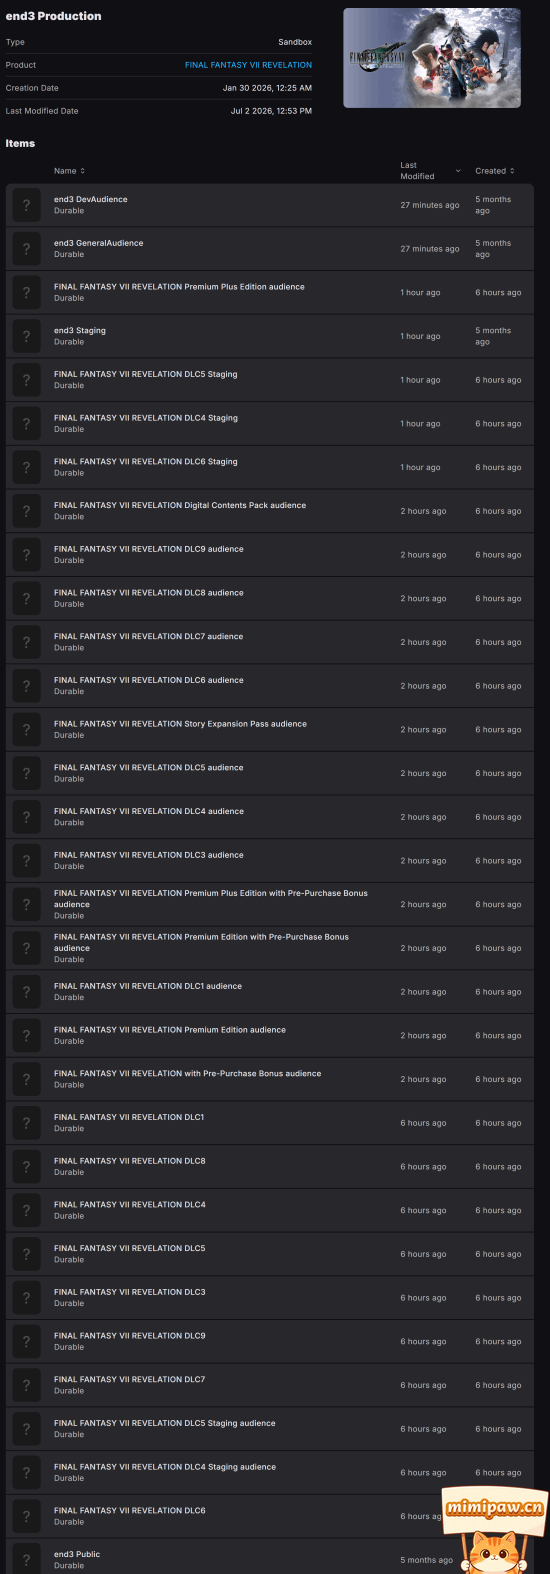The width and height of the screenshot is (550, 1574).
Task: Open the FINAL FANTASY VII REVELATION DLC1 item
Action: tap(270, 1122)
